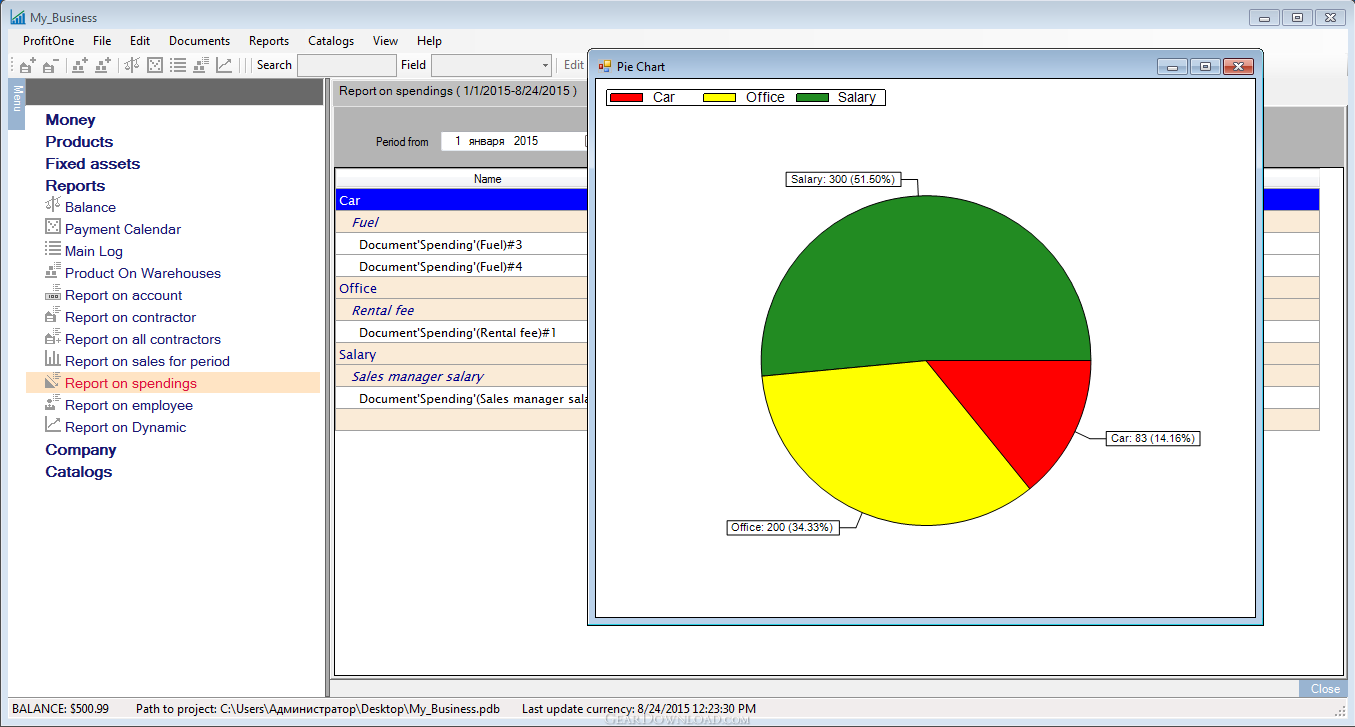Click the first boxes-plus toolbar icon
Image resolution: width=1355 pixels, height=727 pixels.
coord(79,65)
